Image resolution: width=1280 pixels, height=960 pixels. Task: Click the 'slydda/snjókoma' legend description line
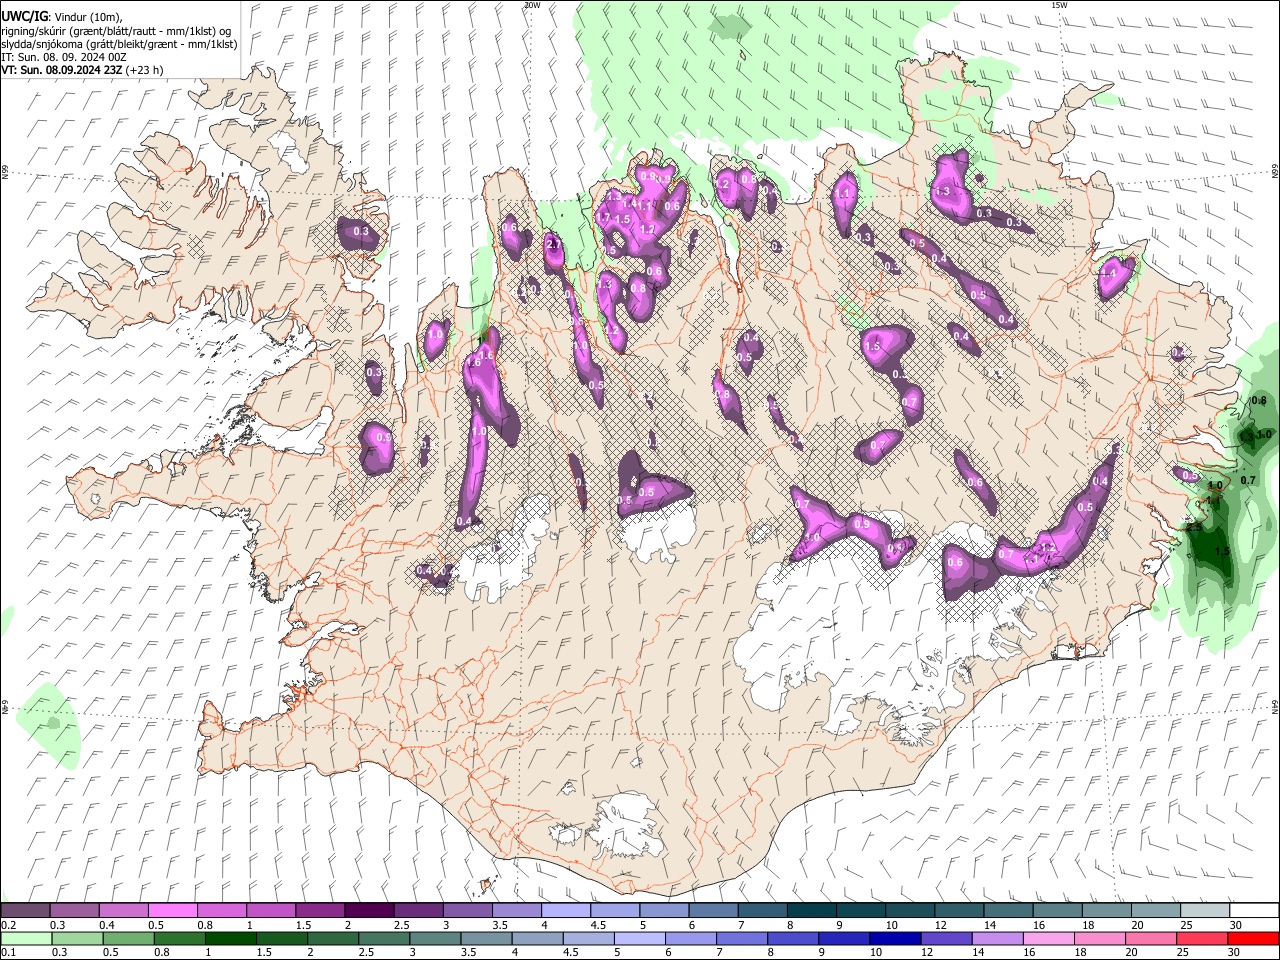pyautogui.click(x=119, y=44)
